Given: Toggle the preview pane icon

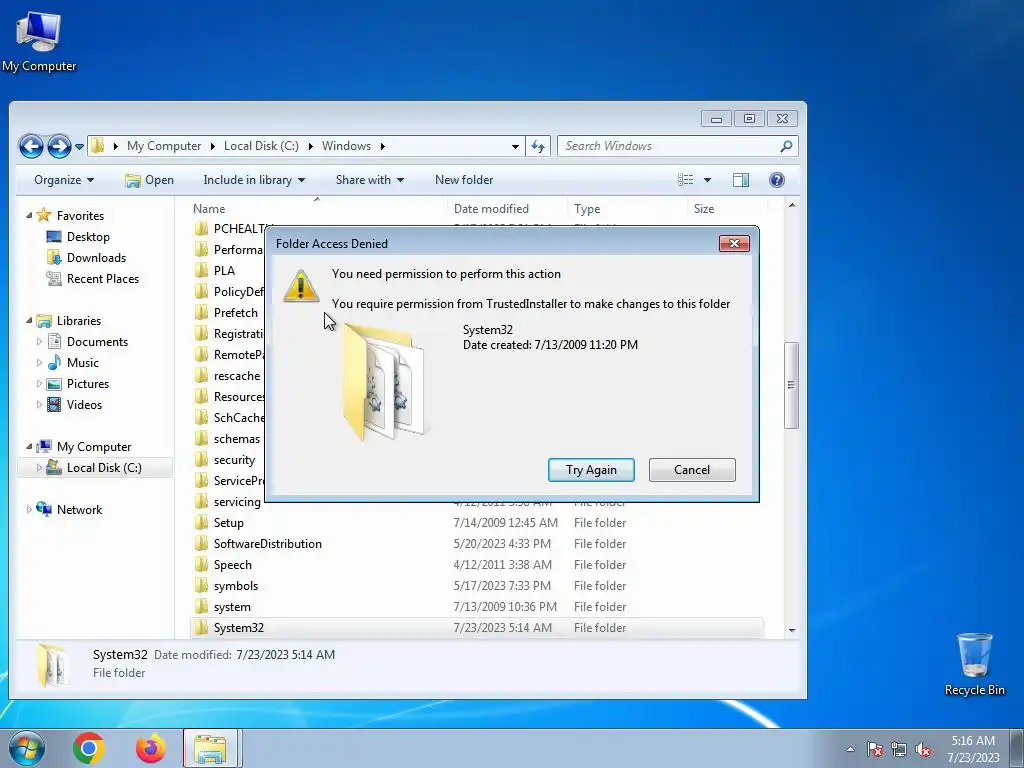Looking at the screenshot, I should [741, 180].
